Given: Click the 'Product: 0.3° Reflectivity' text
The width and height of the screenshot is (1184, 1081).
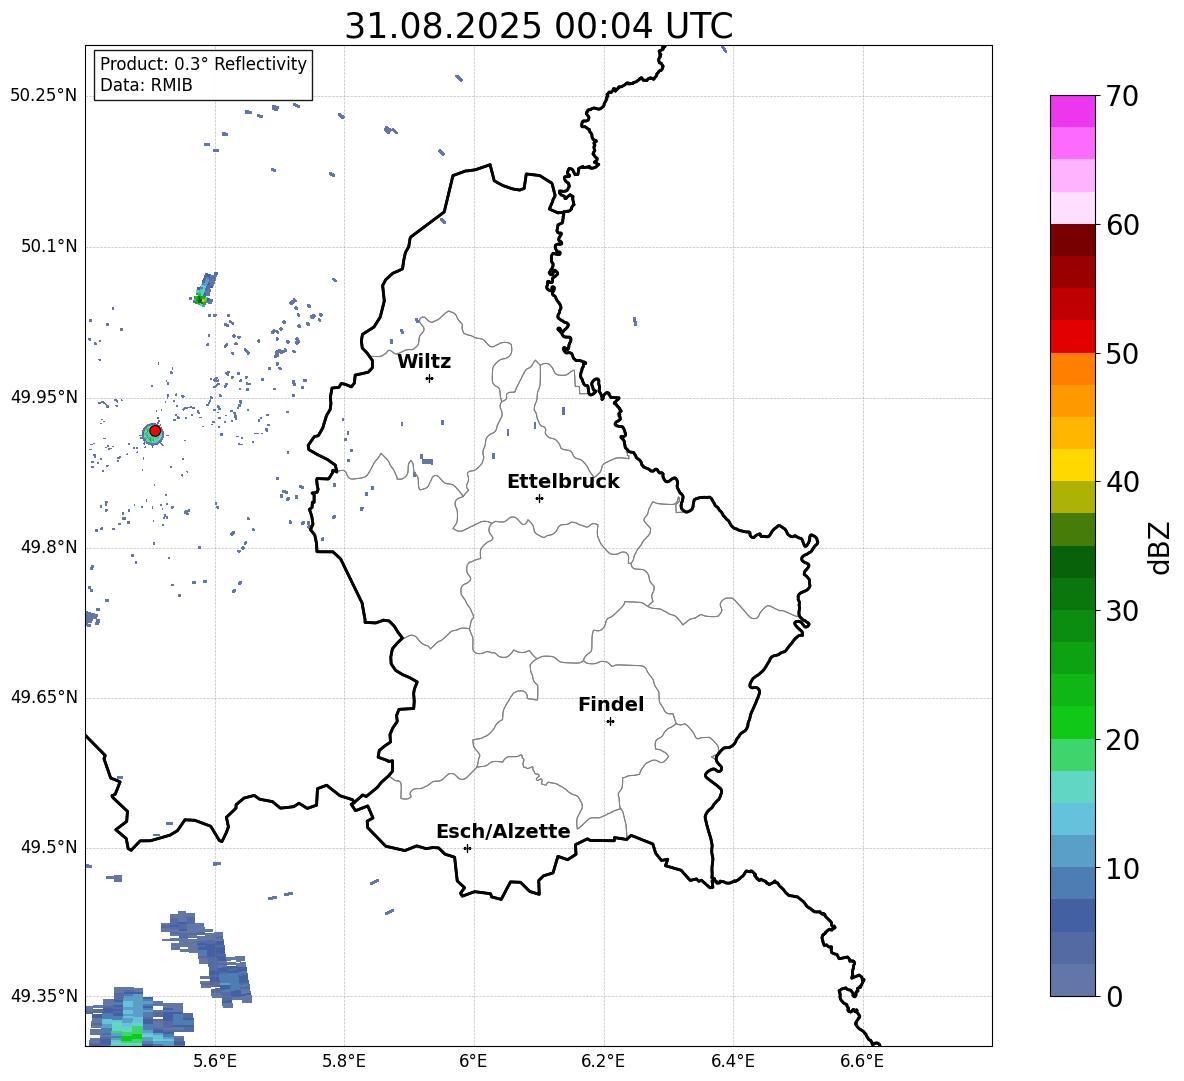Looking at the screenshot, I should point(203,64).
